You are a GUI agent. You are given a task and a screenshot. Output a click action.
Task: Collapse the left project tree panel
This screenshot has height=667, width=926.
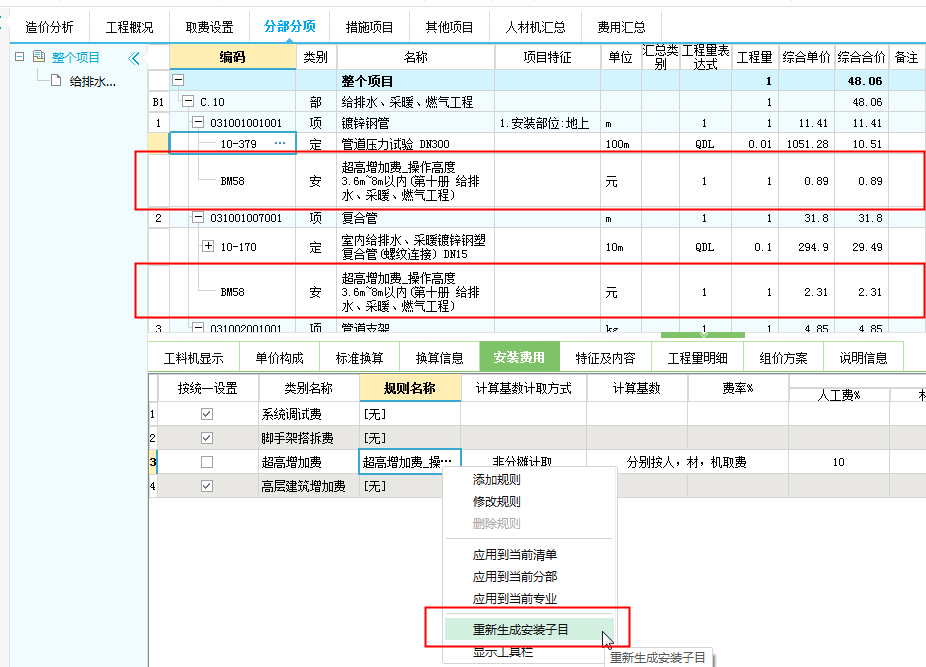(x=134, y=58)
